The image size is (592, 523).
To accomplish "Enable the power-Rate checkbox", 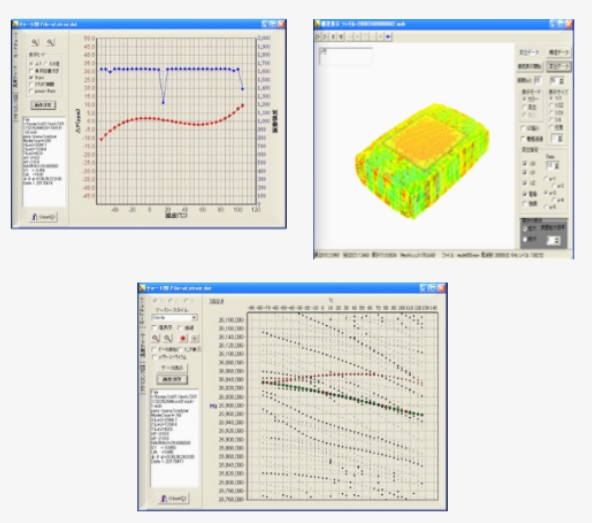I will tap(31, 91).
